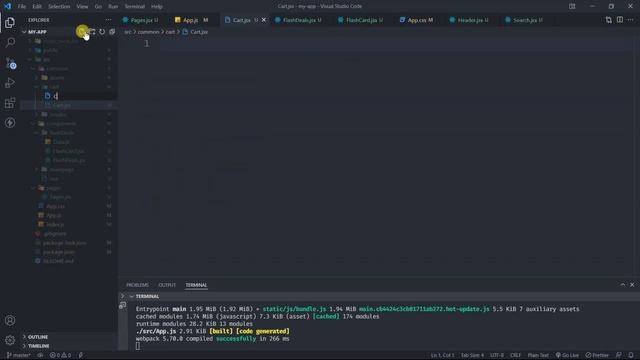Open the View menu
This screenshot has width=640, height=360.
click(82, 7)
